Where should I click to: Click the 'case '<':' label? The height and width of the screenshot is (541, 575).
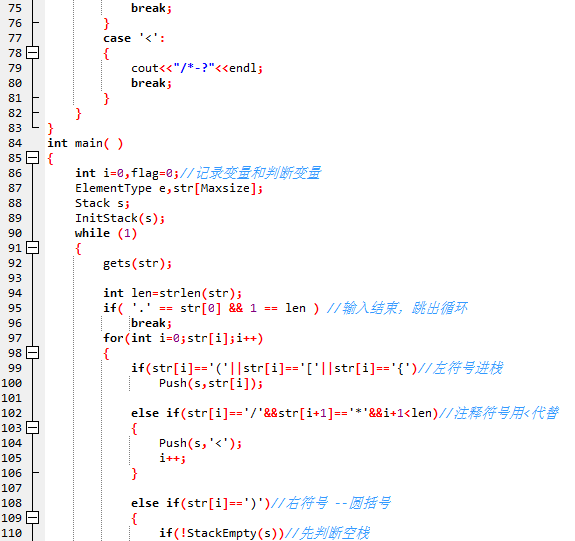(134, 38)
